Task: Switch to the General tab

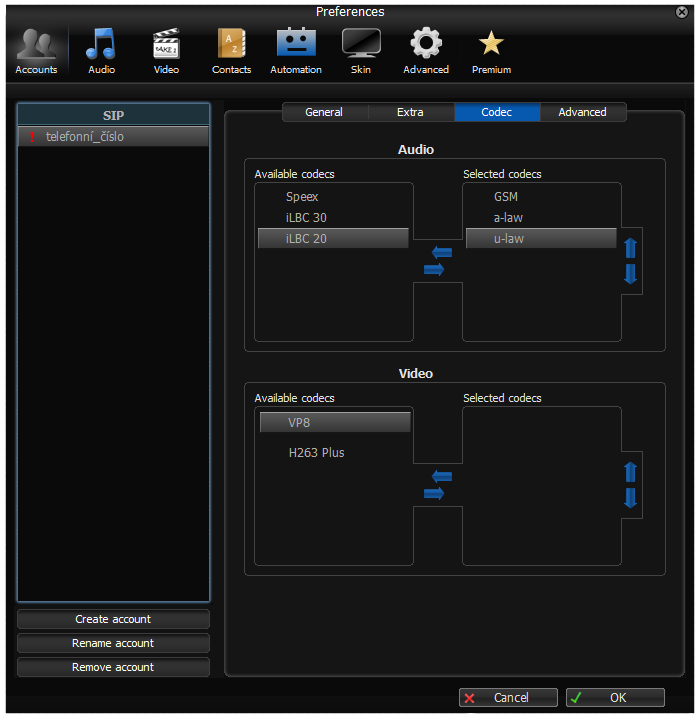Action: coord(324,112)
